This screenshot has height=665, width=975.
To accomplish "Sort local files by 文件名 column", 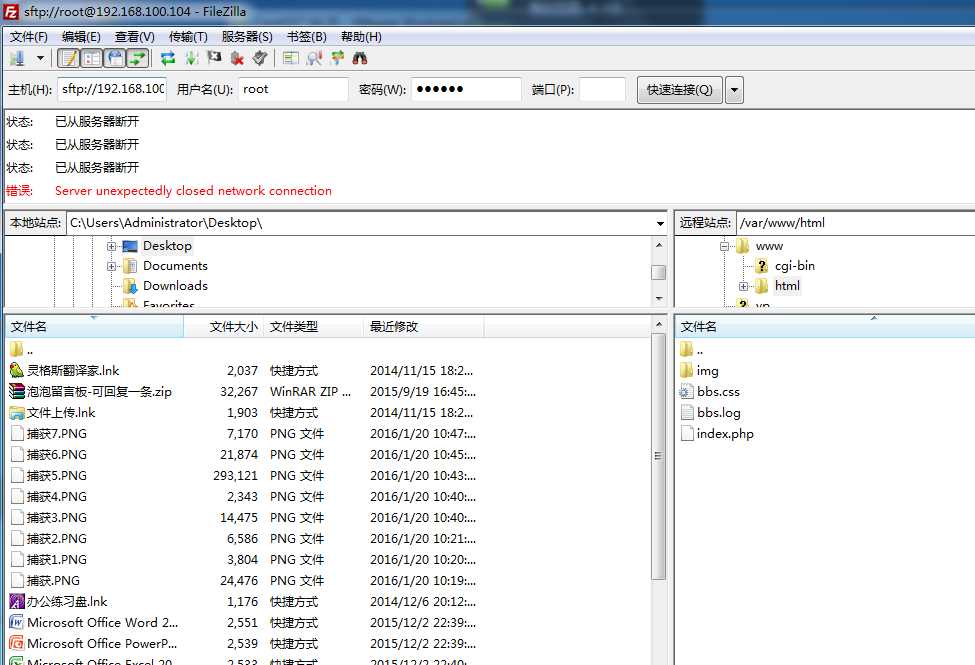I will tap(95, 327).
